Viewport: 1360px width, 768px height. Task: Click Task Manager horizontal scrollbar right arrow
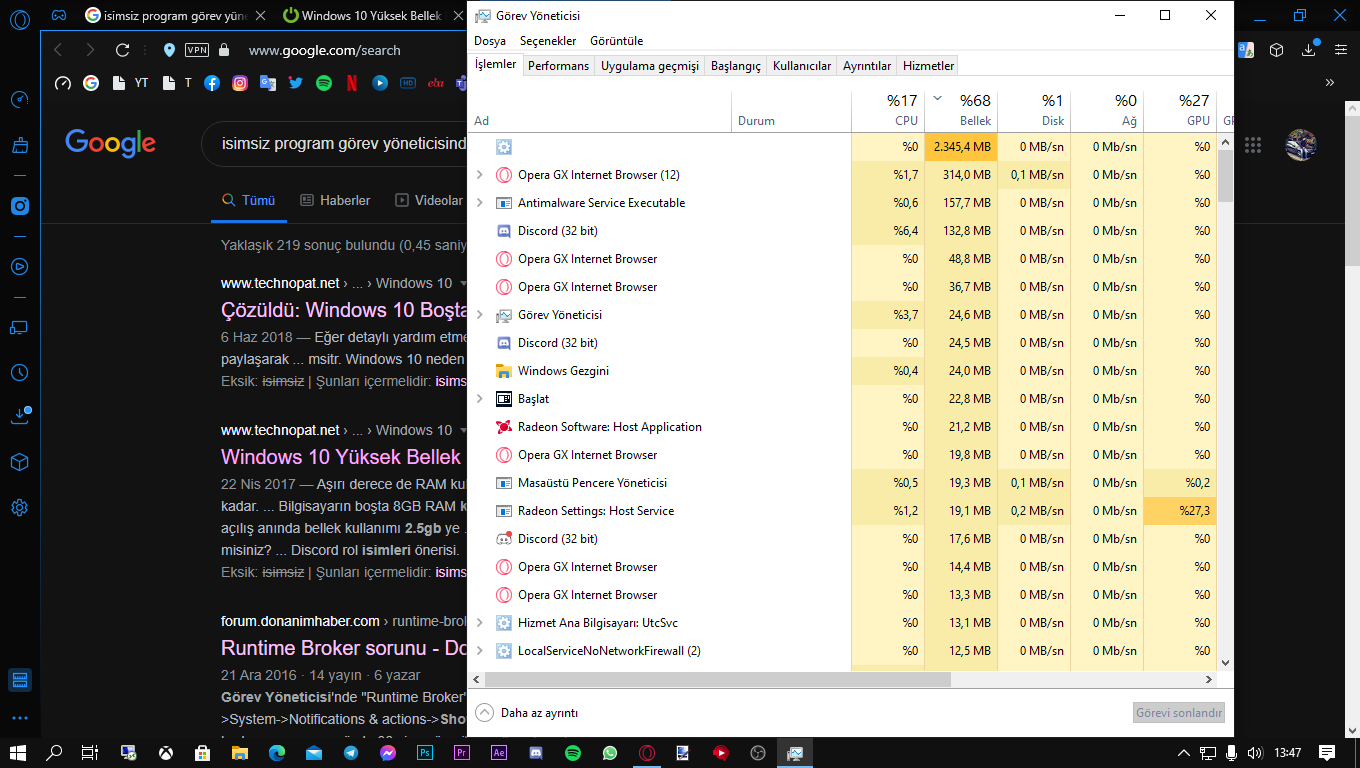(x=1208, y=680)
